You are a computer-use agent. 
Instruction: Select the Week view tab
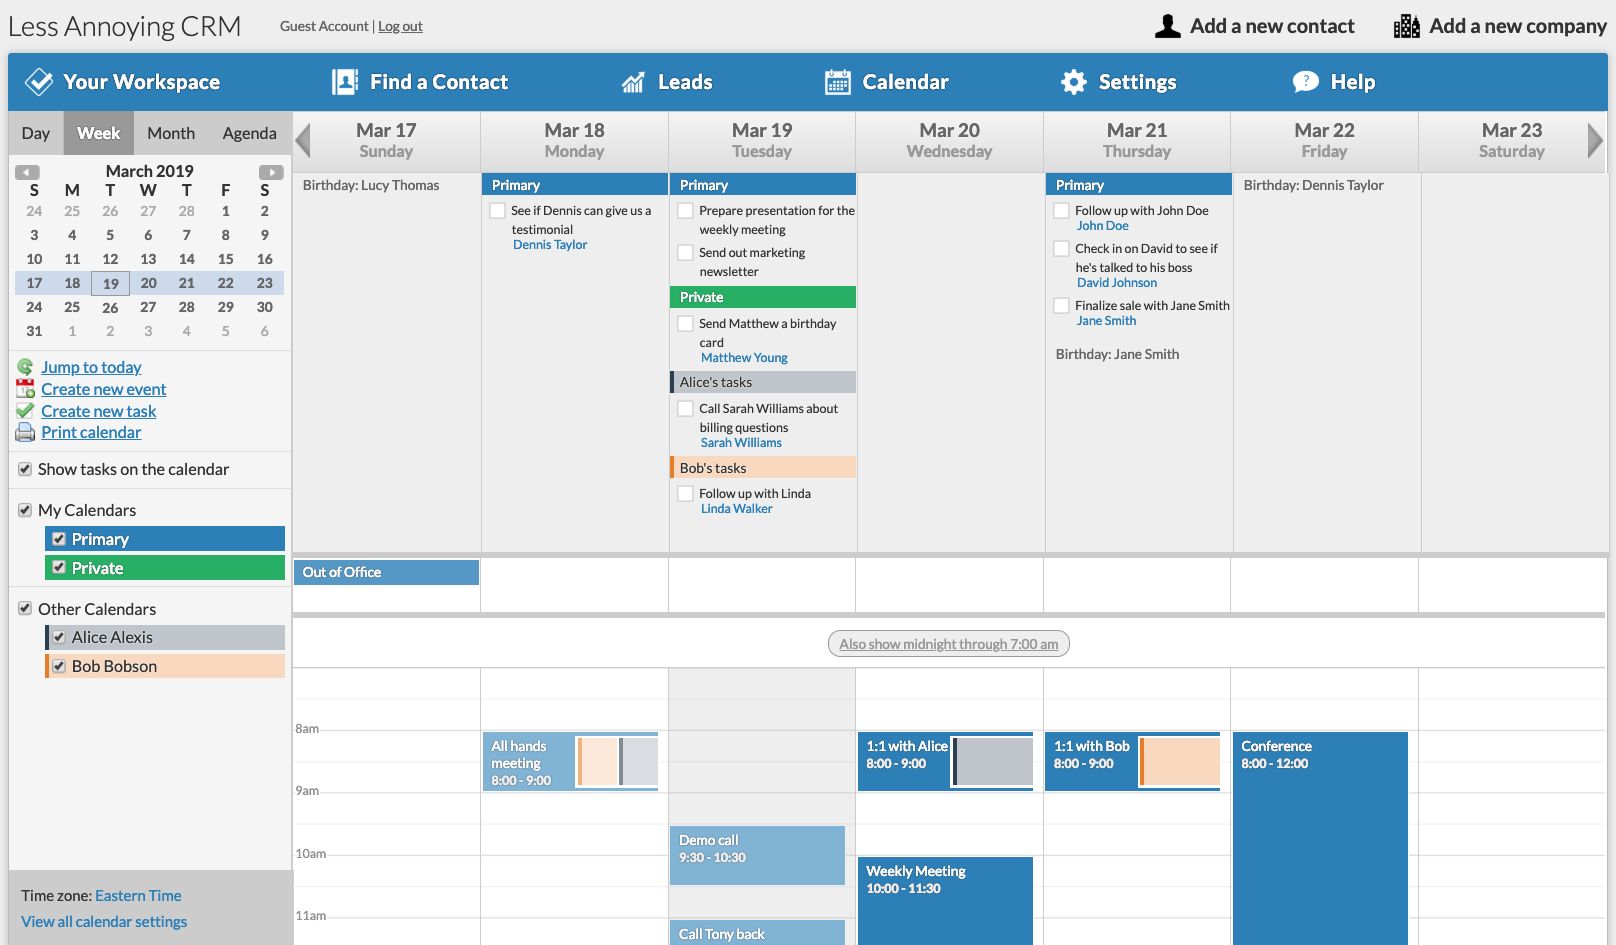pos(98,133)
